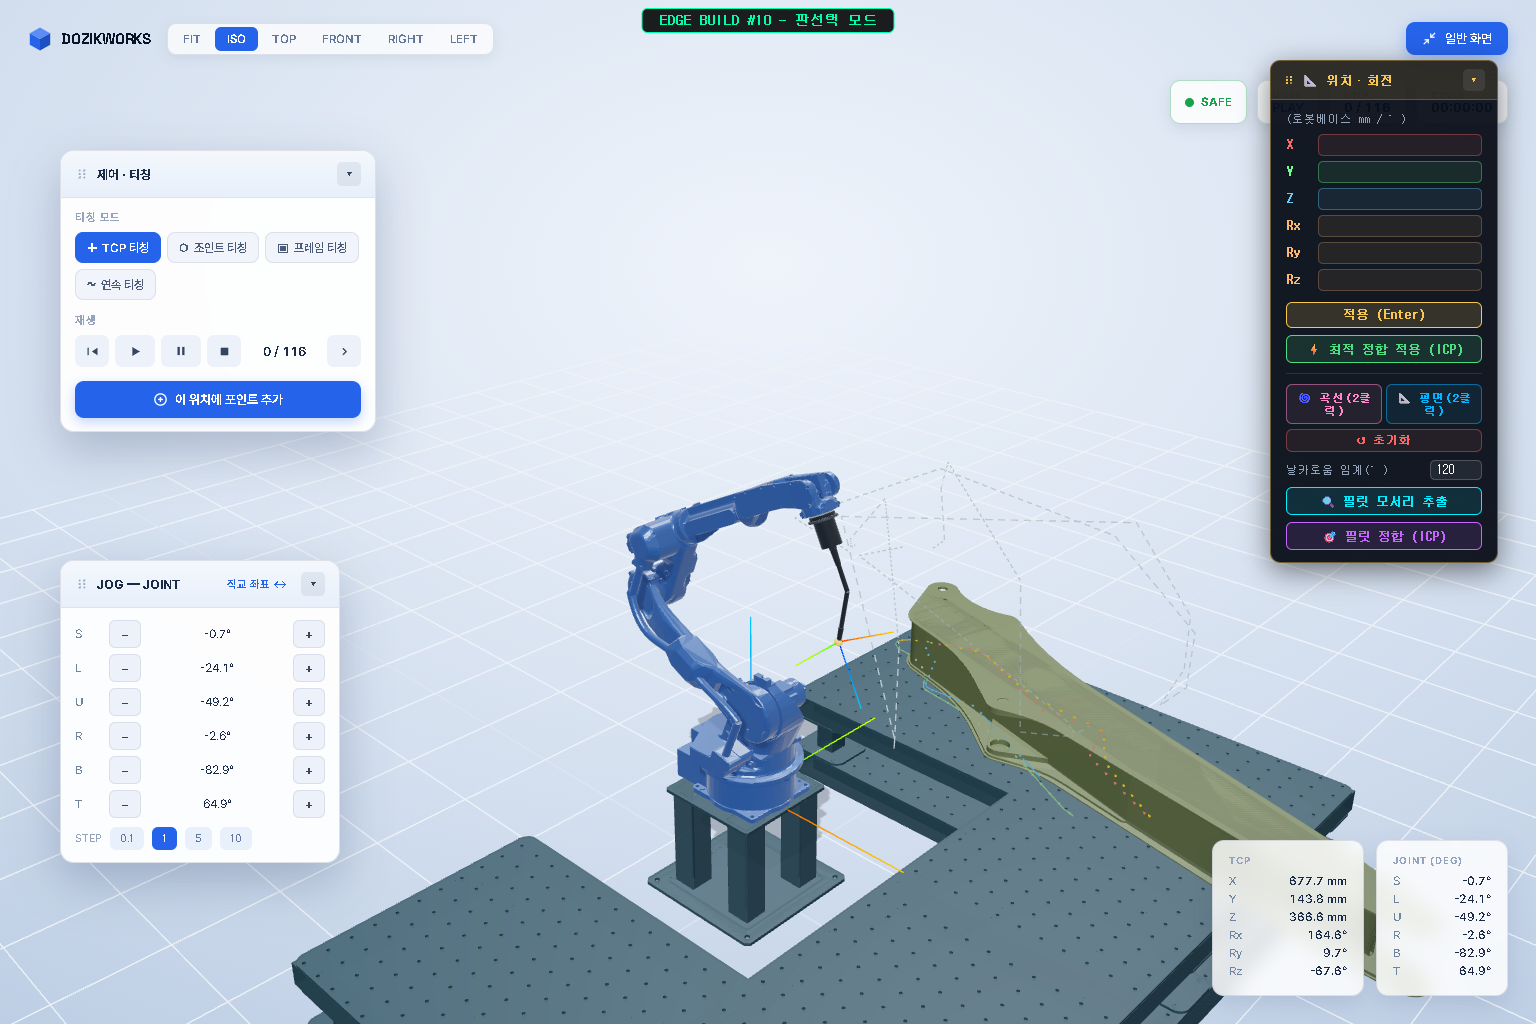Decrease B joint with minus button
Image resolution: width=1536 pixels, height=1024 pixels.
125,770
